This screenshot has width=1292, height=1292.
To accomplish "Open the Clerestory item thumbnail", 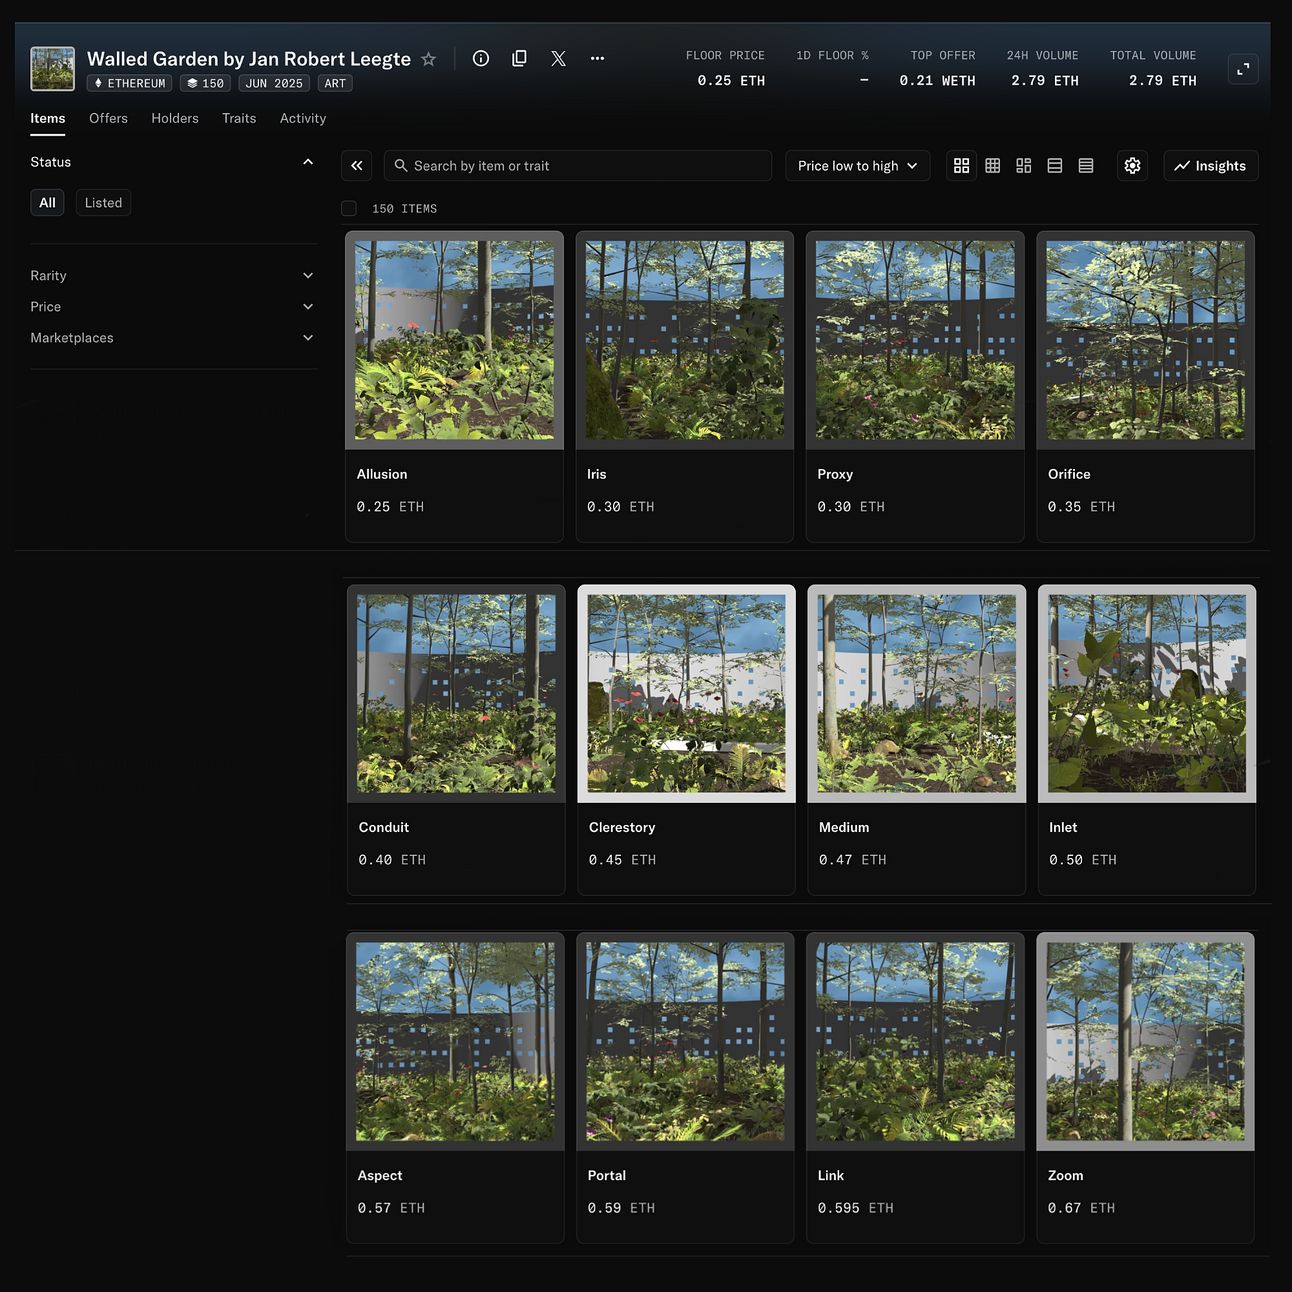I will point(686,694).
